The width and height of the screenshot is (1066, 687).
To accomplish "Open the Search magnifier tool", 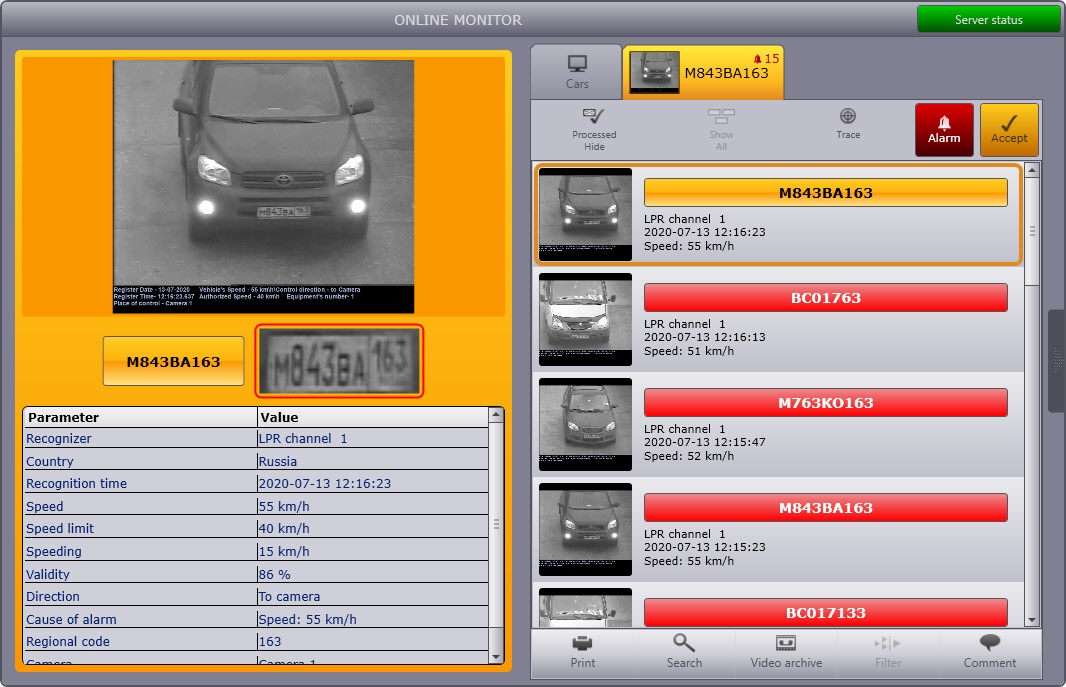I will point(684,652).
